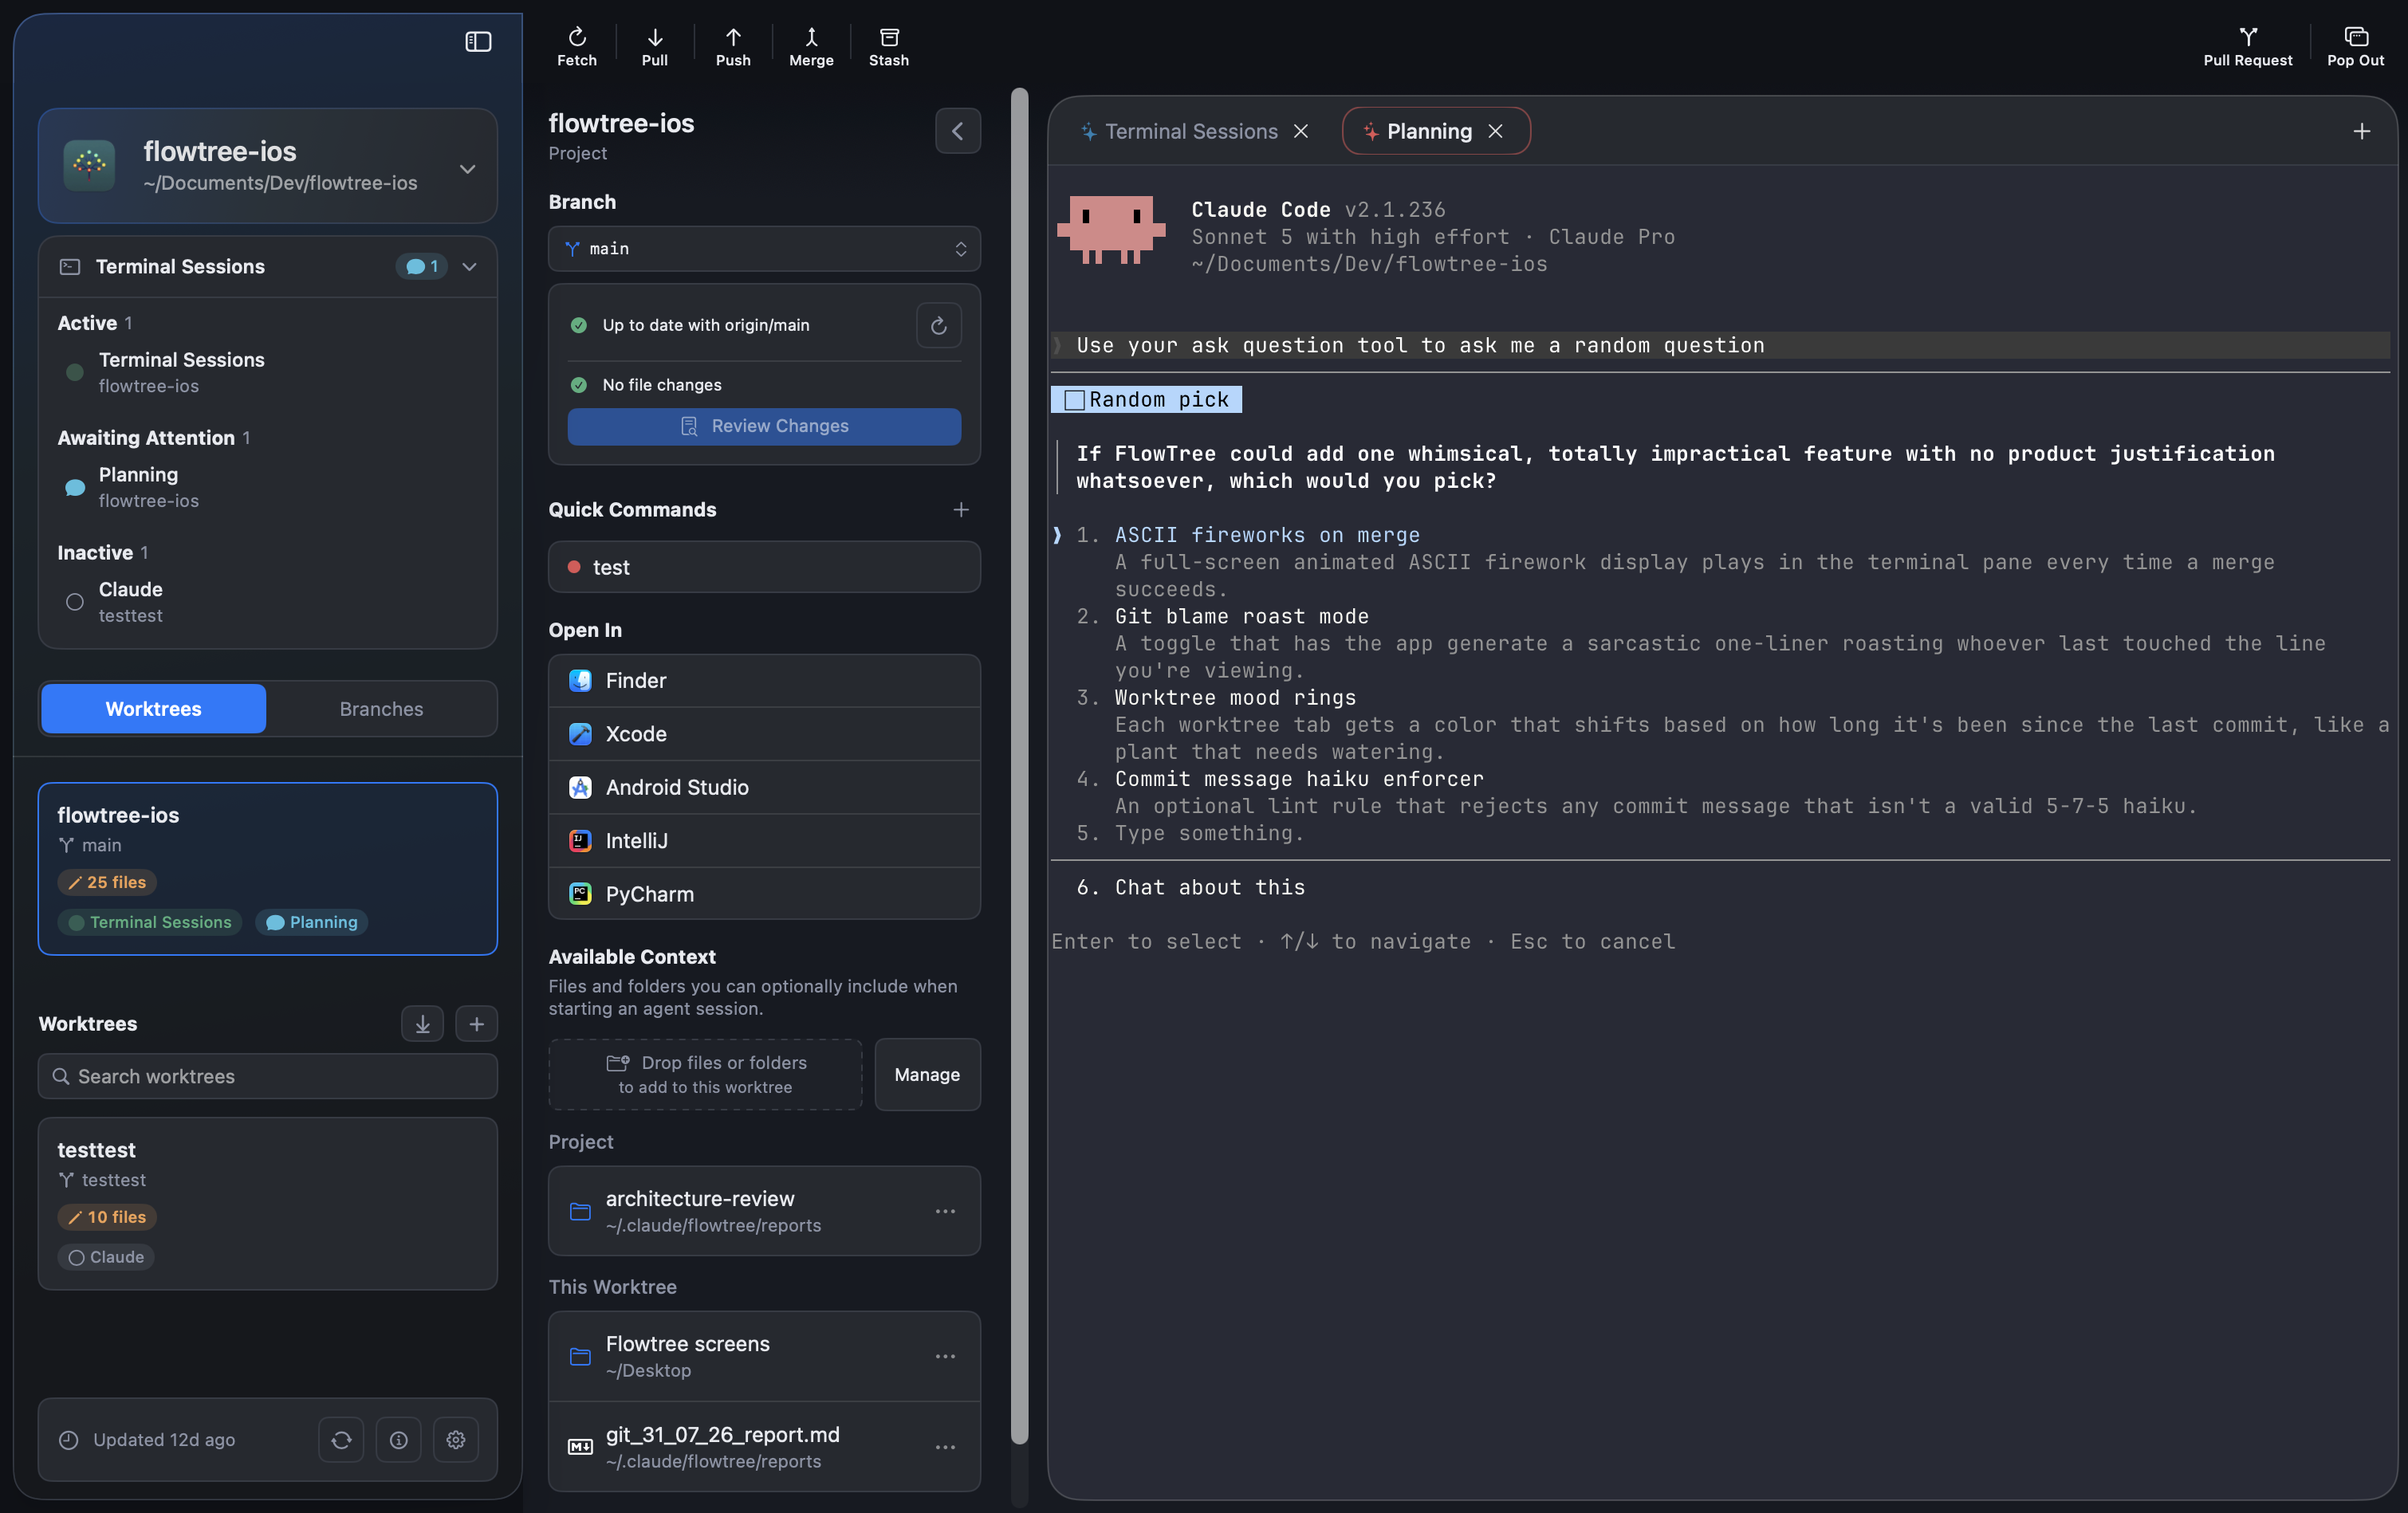This screenshot has height=1513, width=2408.
Task: Open worktree in PyCharm
Action: tap(764, 894)
